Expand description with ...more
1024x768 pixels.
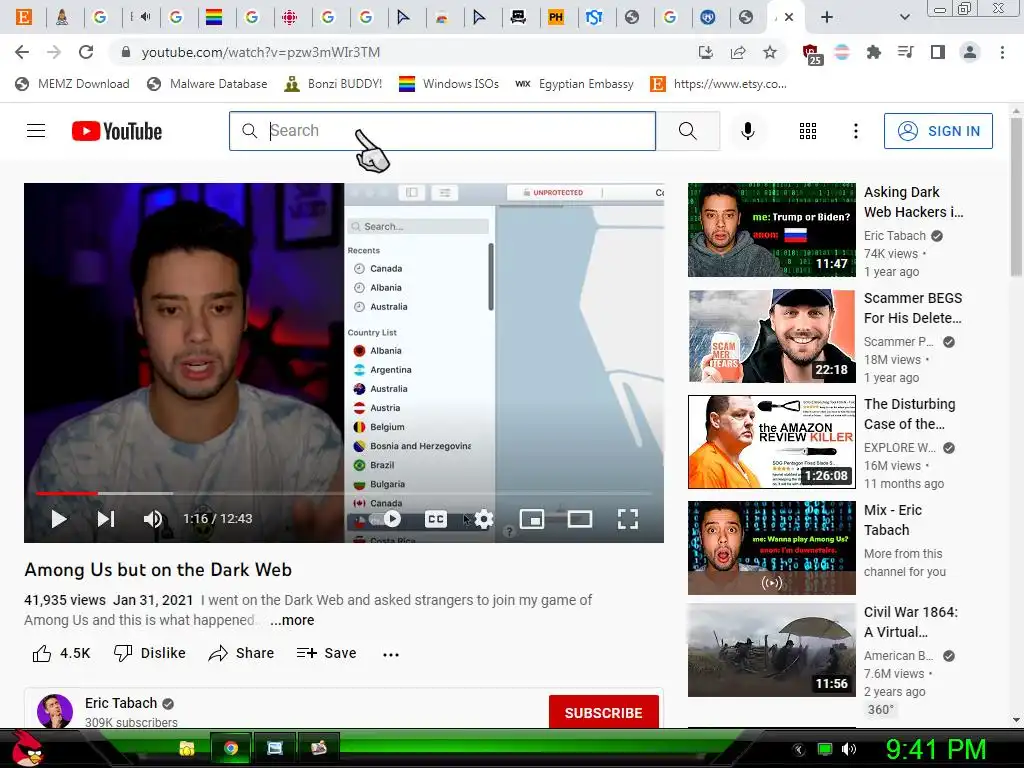pos(292,620)
